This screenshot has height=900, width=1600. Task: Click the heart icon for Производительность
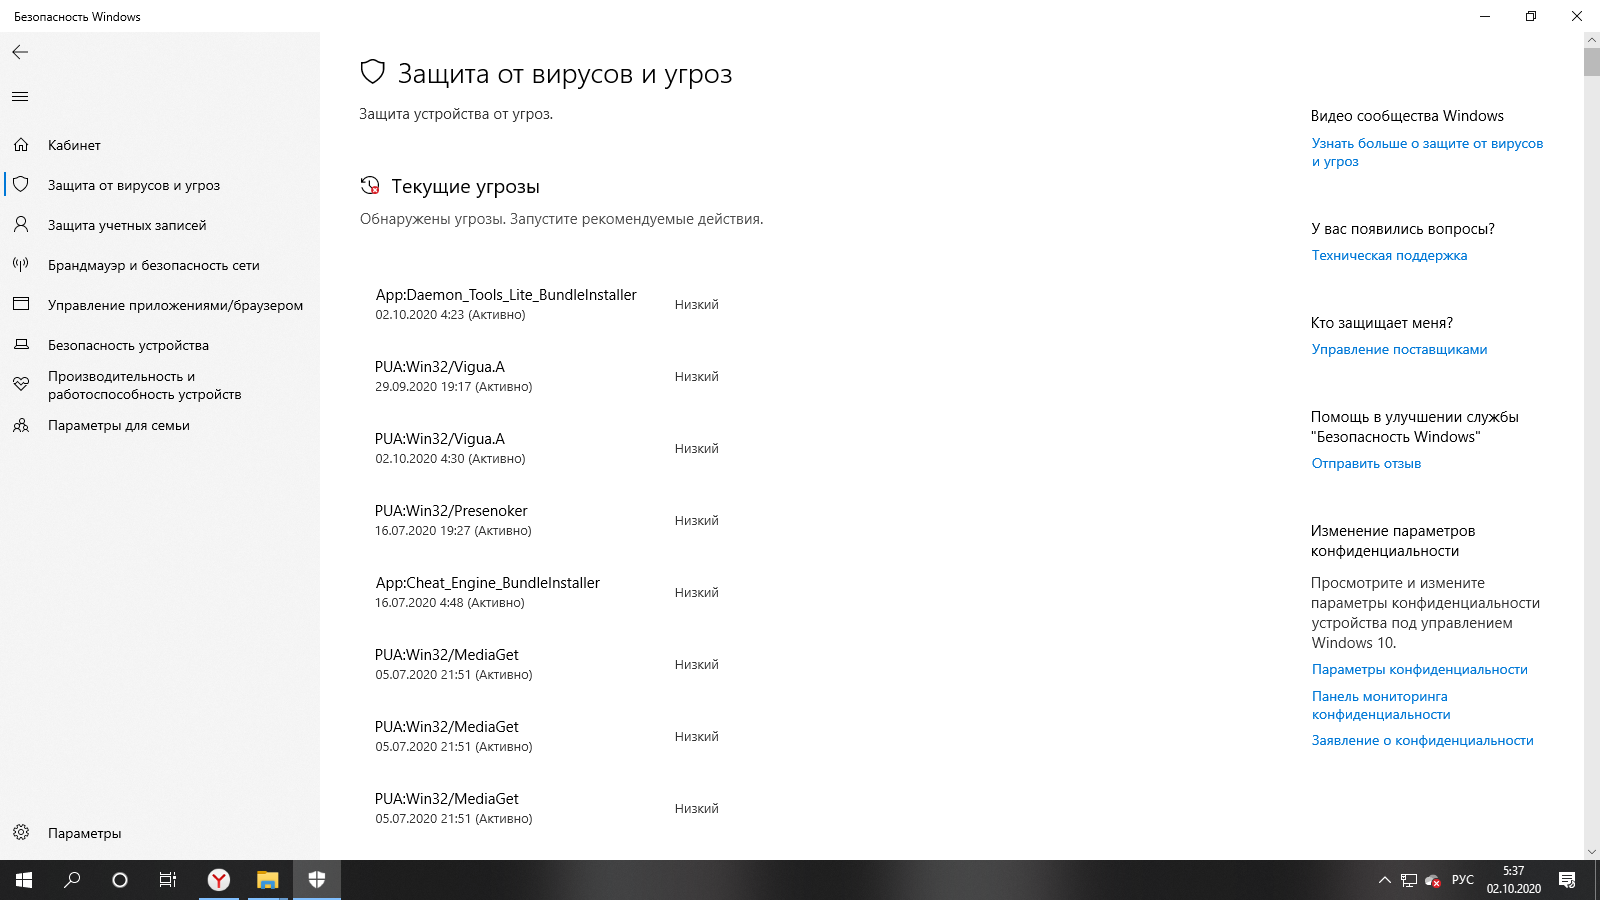pos(21,385)
